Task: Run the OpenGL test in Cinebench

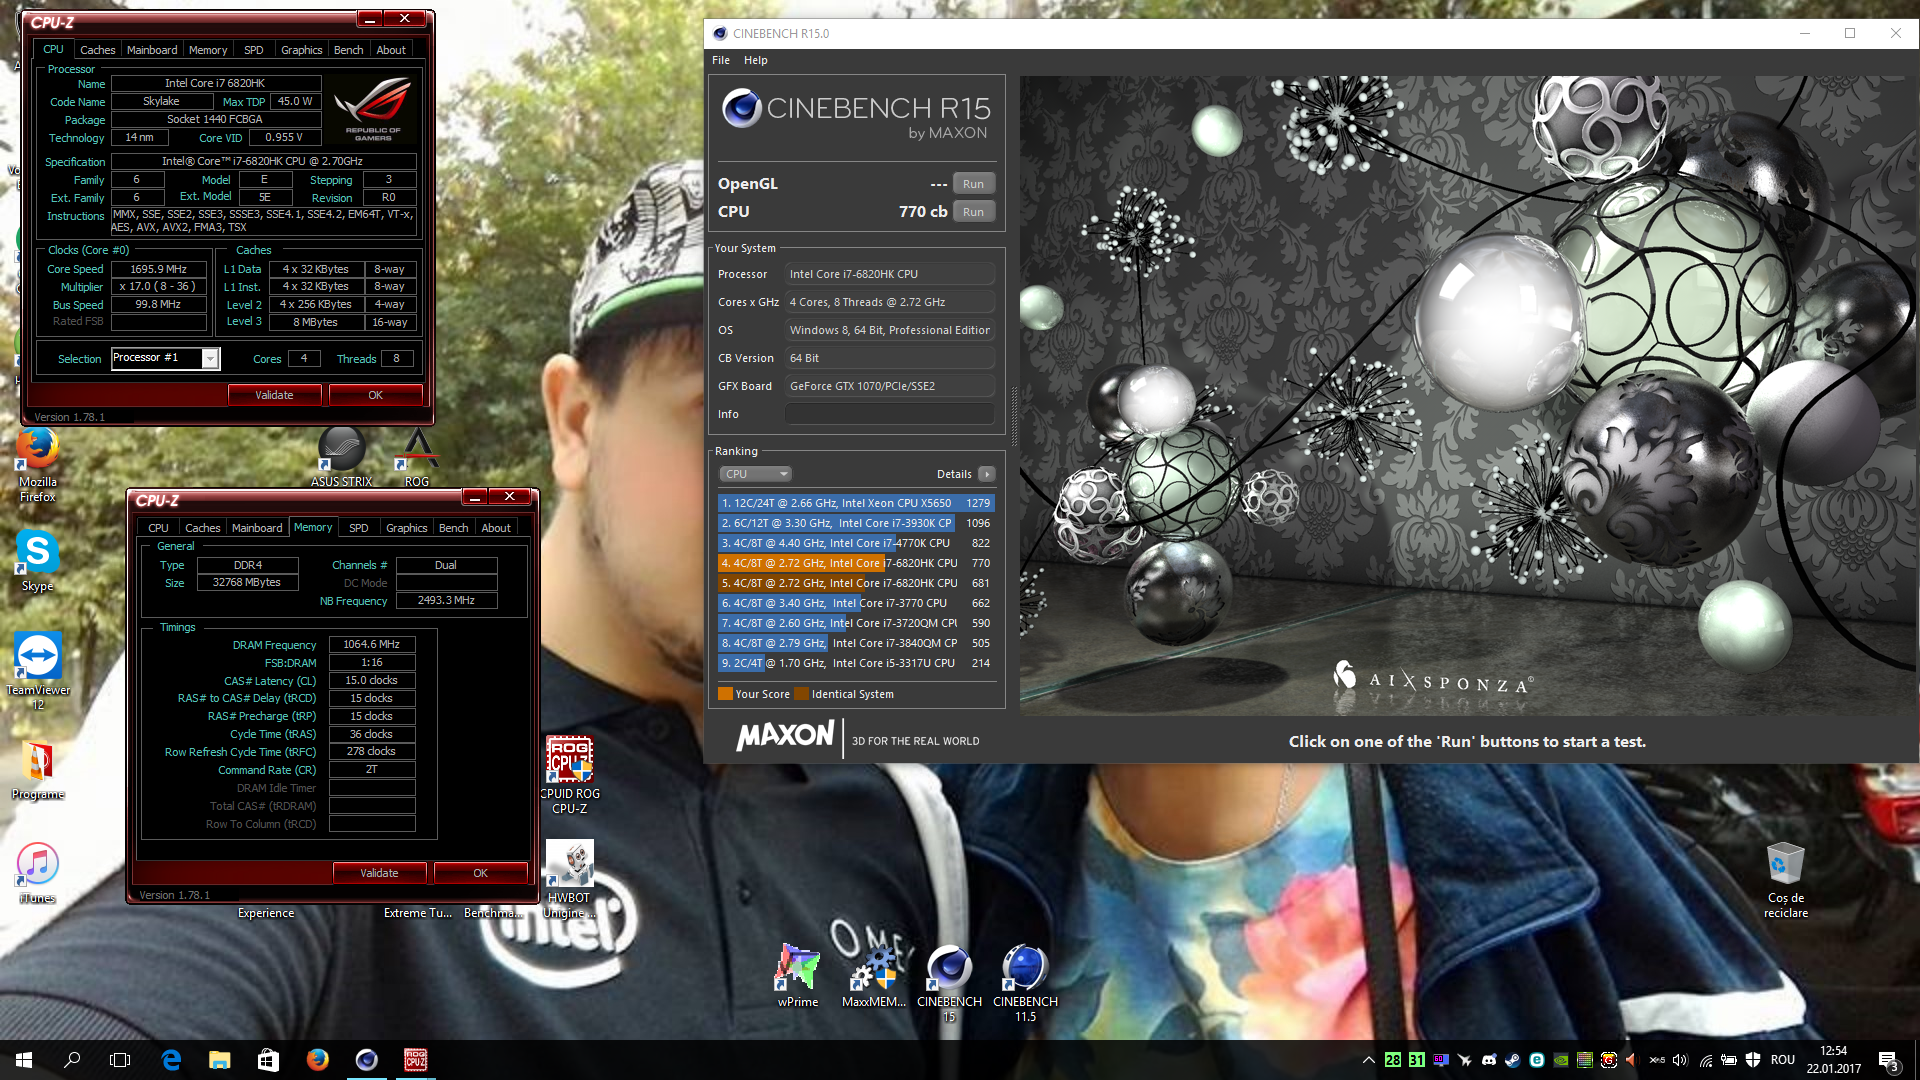Action: (x=973, y=184)
